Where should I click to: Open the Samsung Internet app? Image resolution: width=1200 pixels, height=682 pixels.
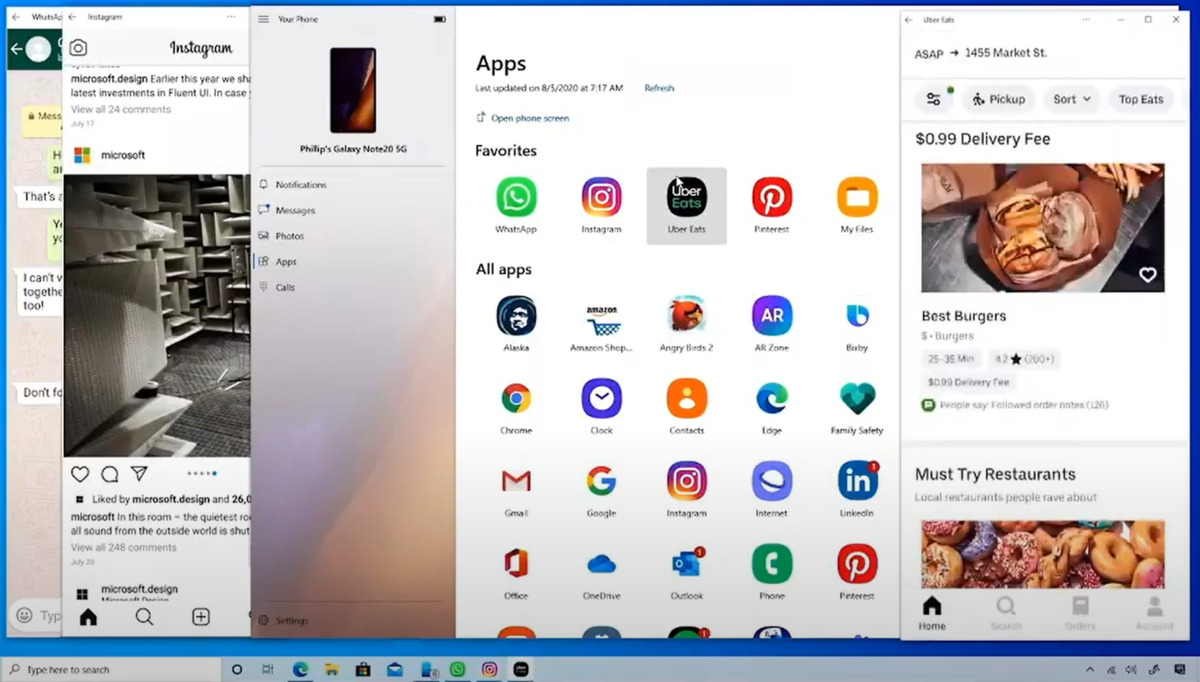(772, 482)
